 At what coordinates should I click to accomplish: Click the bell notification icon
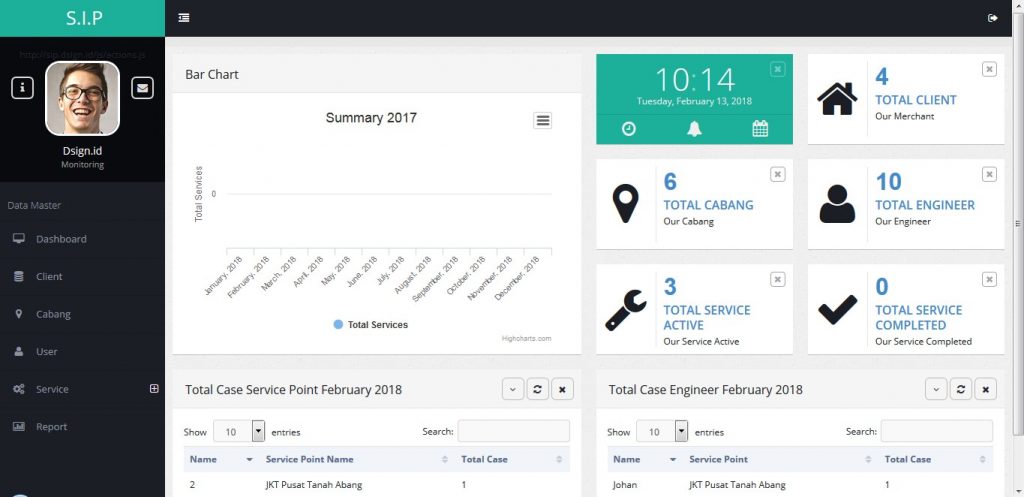(694, 128)
